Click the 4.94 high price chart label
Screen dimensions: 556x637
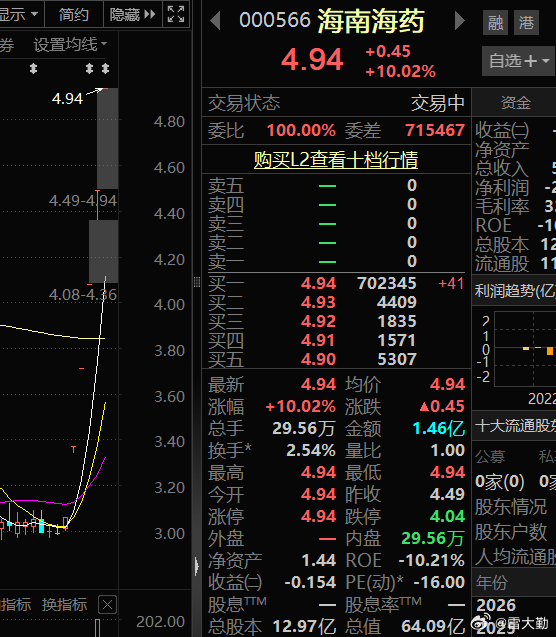[67, 98]
